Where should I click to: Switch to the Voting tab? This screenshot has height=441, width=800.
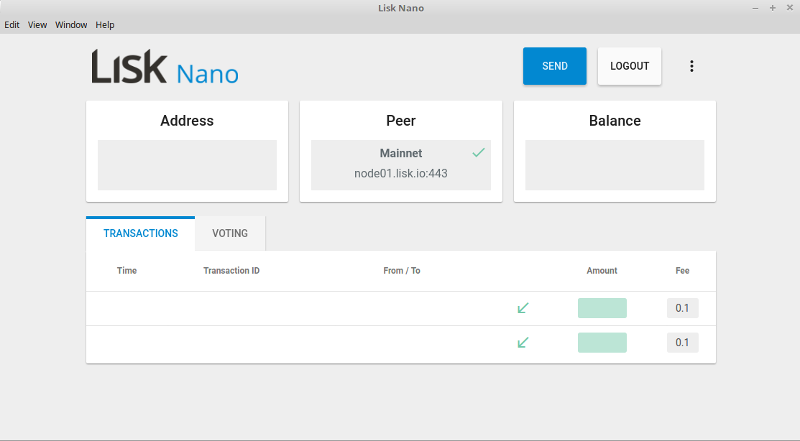pos(230,233)
